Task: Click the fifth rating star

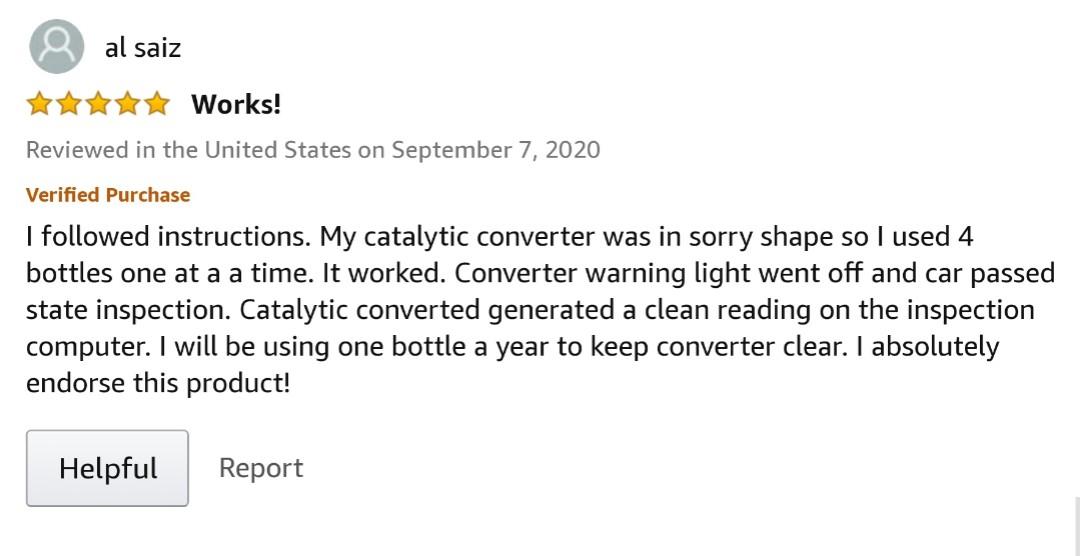Action: click(157, 104)
